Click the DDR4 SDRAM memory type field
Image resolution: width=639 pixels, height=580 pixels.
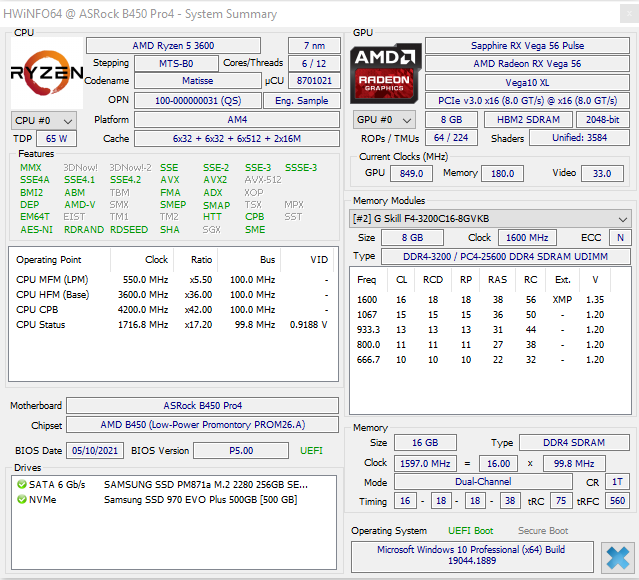[574, 443]
